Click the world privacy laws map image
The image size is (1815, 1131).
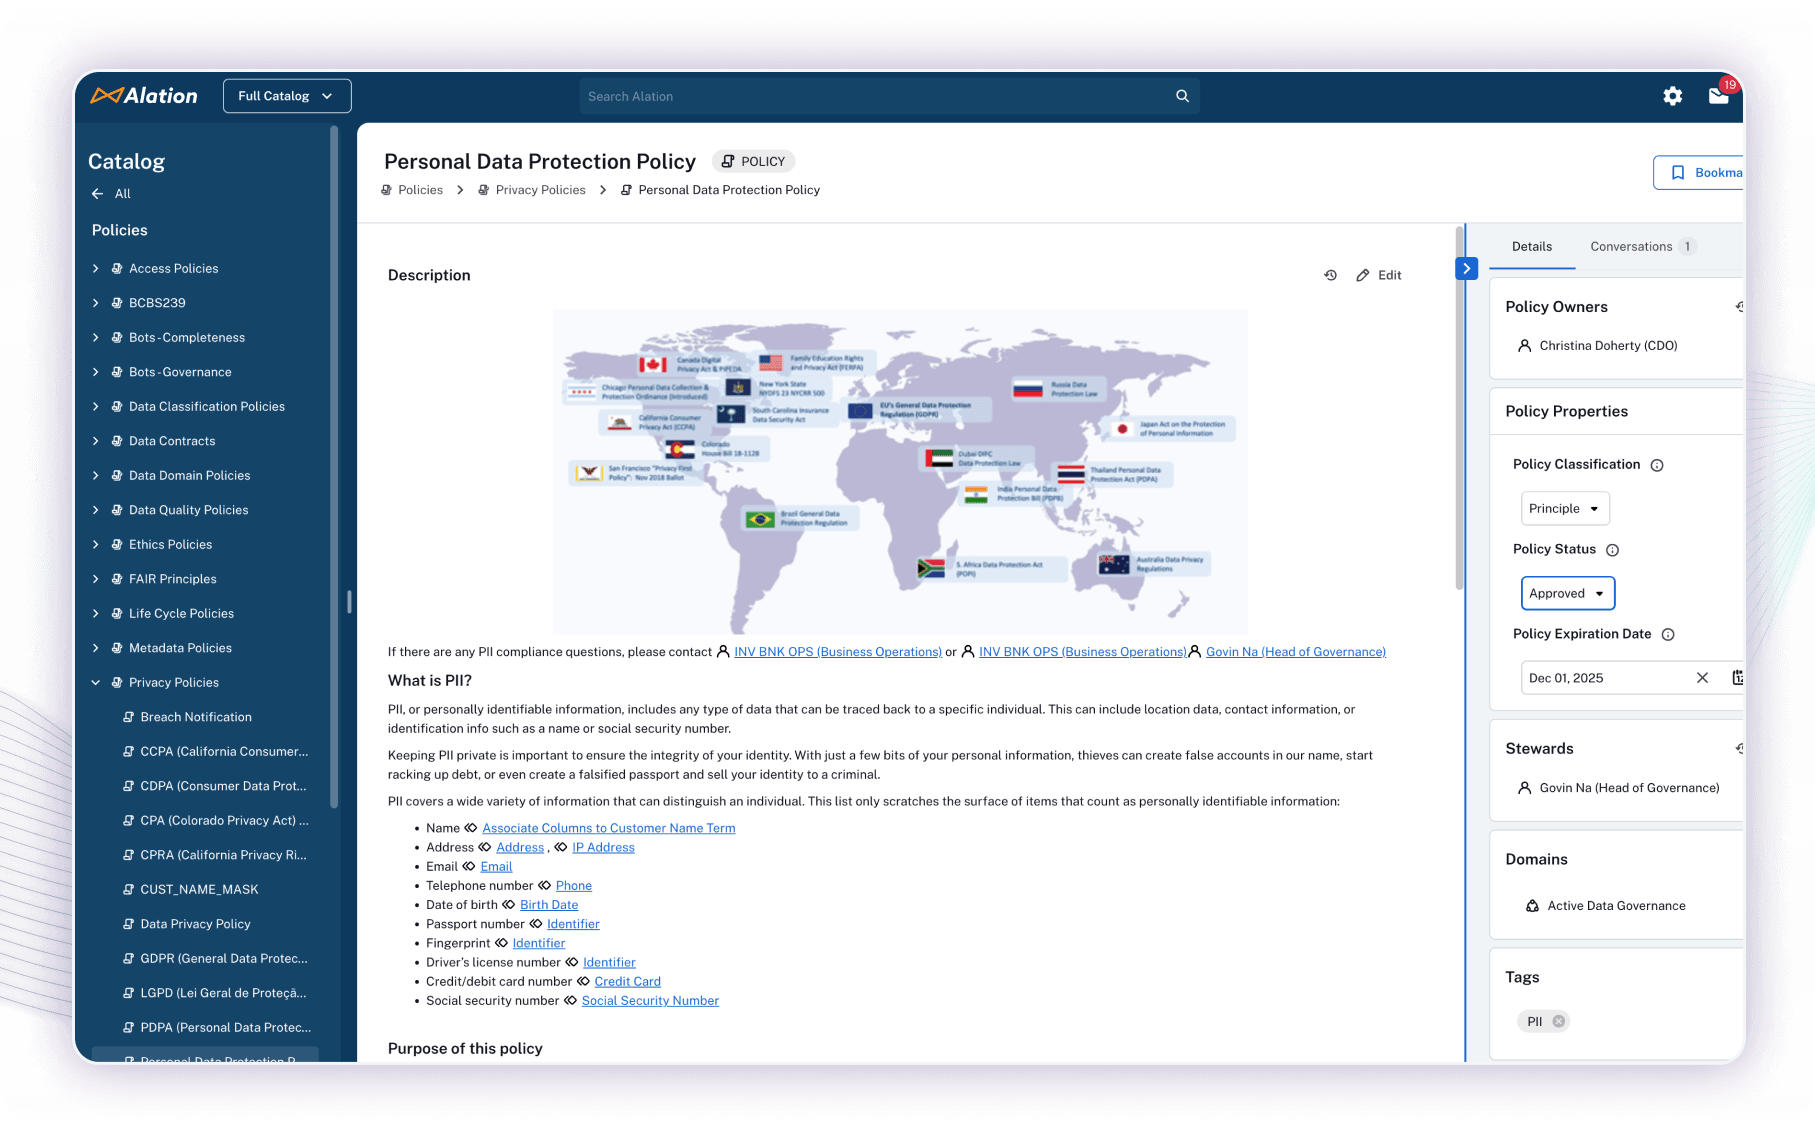point(900,471)
